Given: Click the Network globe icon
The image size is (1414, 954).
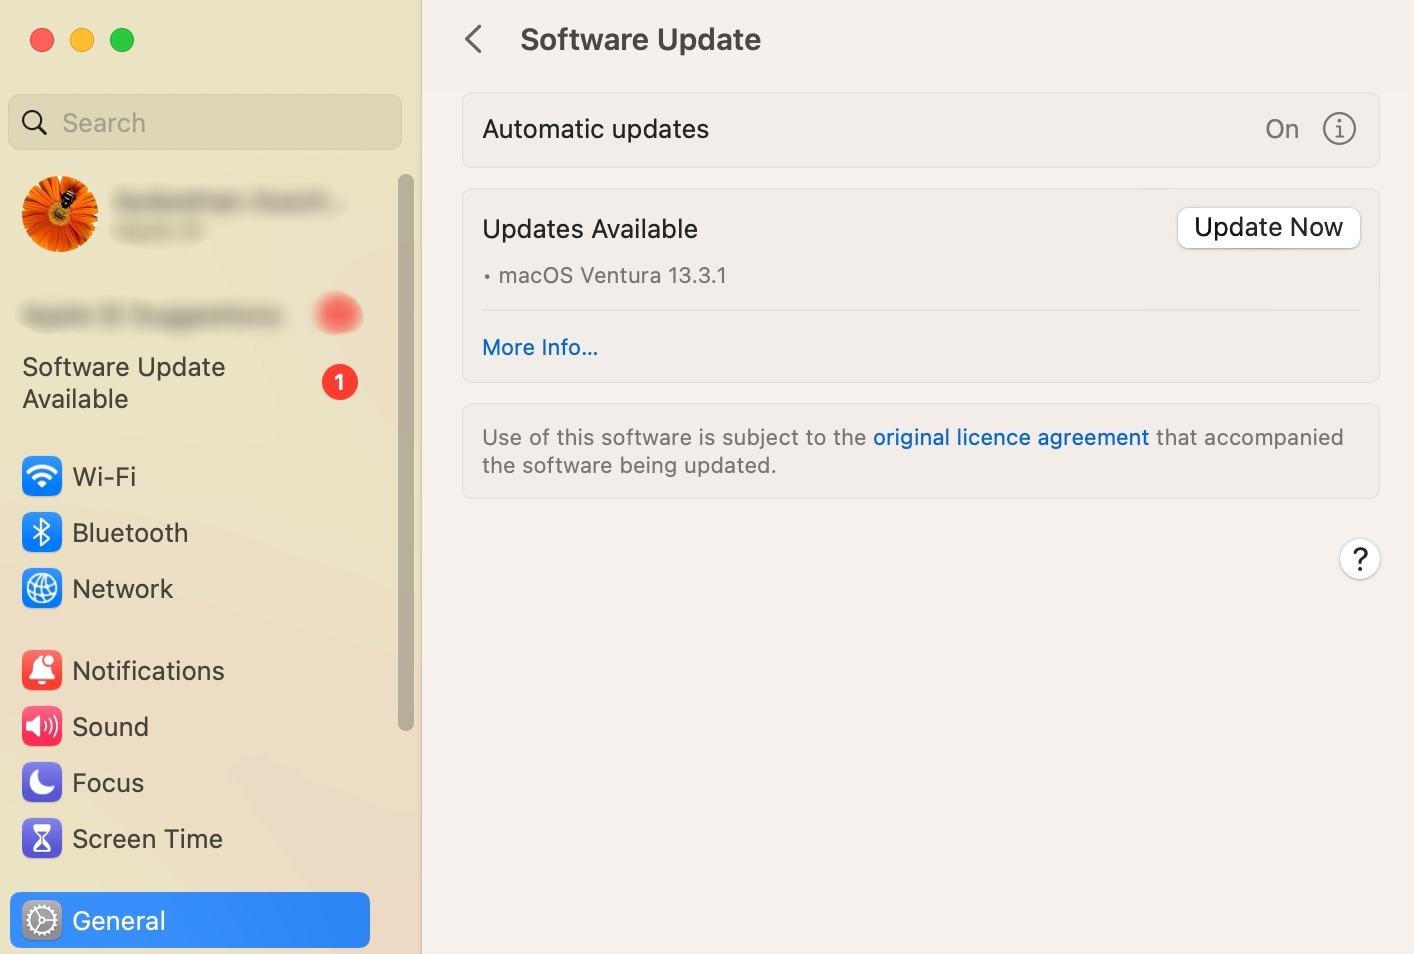Looking at the screenshot, I should [42, 589].
